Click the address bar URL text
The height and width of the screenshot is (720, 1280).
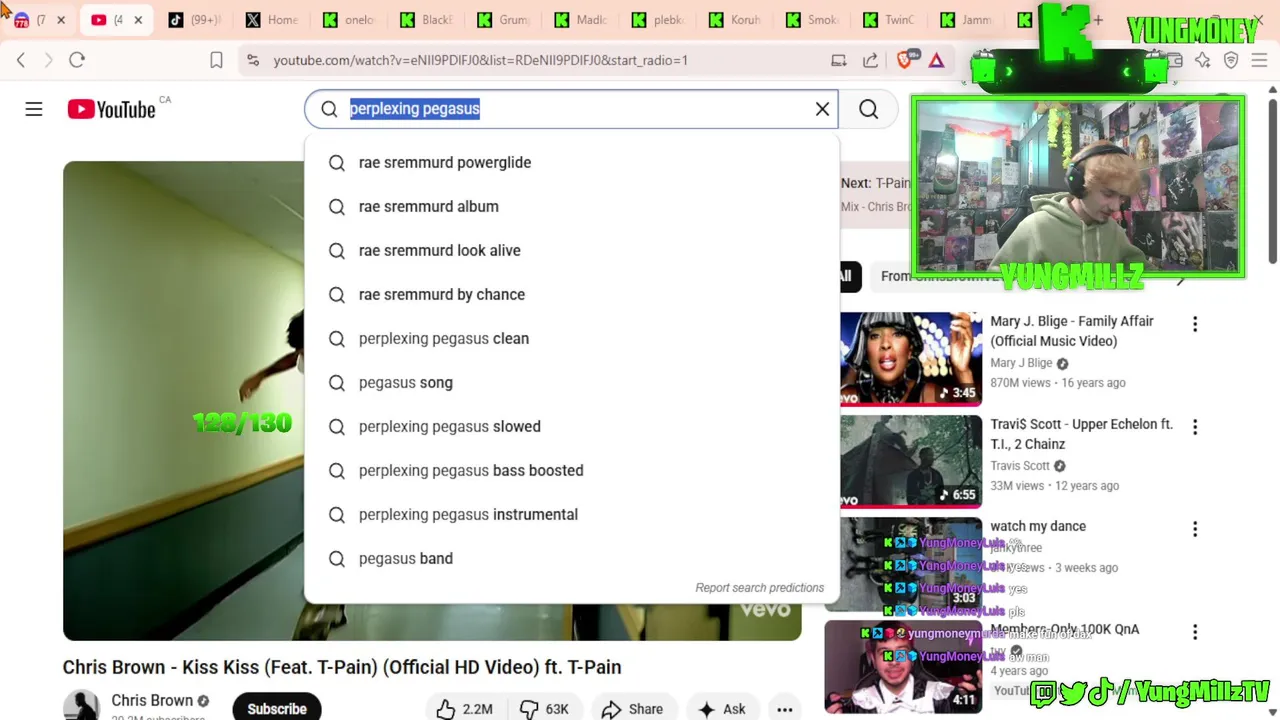tap(481, 60)
